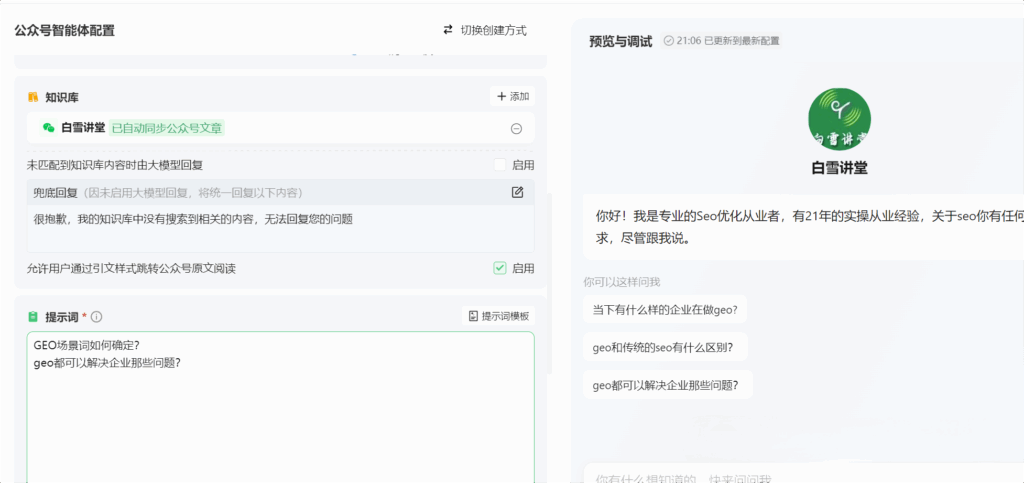The height and width of the screenshot is (483, 1024).
Task: Click the green 提示词 clipboard icon
Action: point(33,317)
